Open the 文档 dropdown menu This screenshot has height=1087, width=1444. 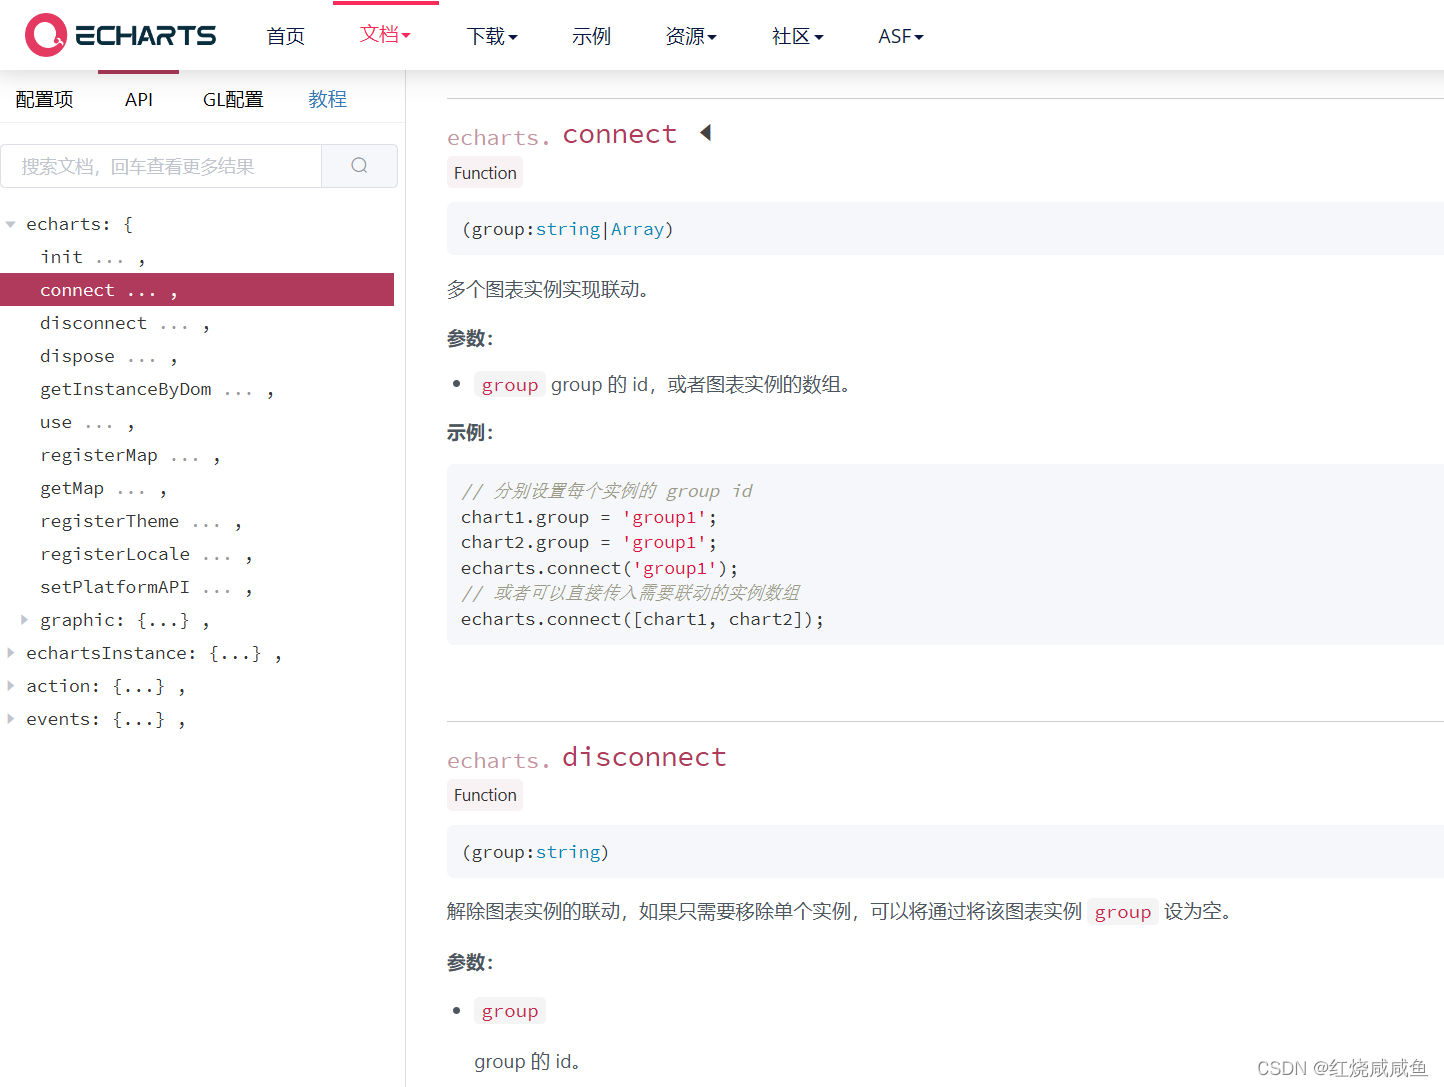[385, 35]
